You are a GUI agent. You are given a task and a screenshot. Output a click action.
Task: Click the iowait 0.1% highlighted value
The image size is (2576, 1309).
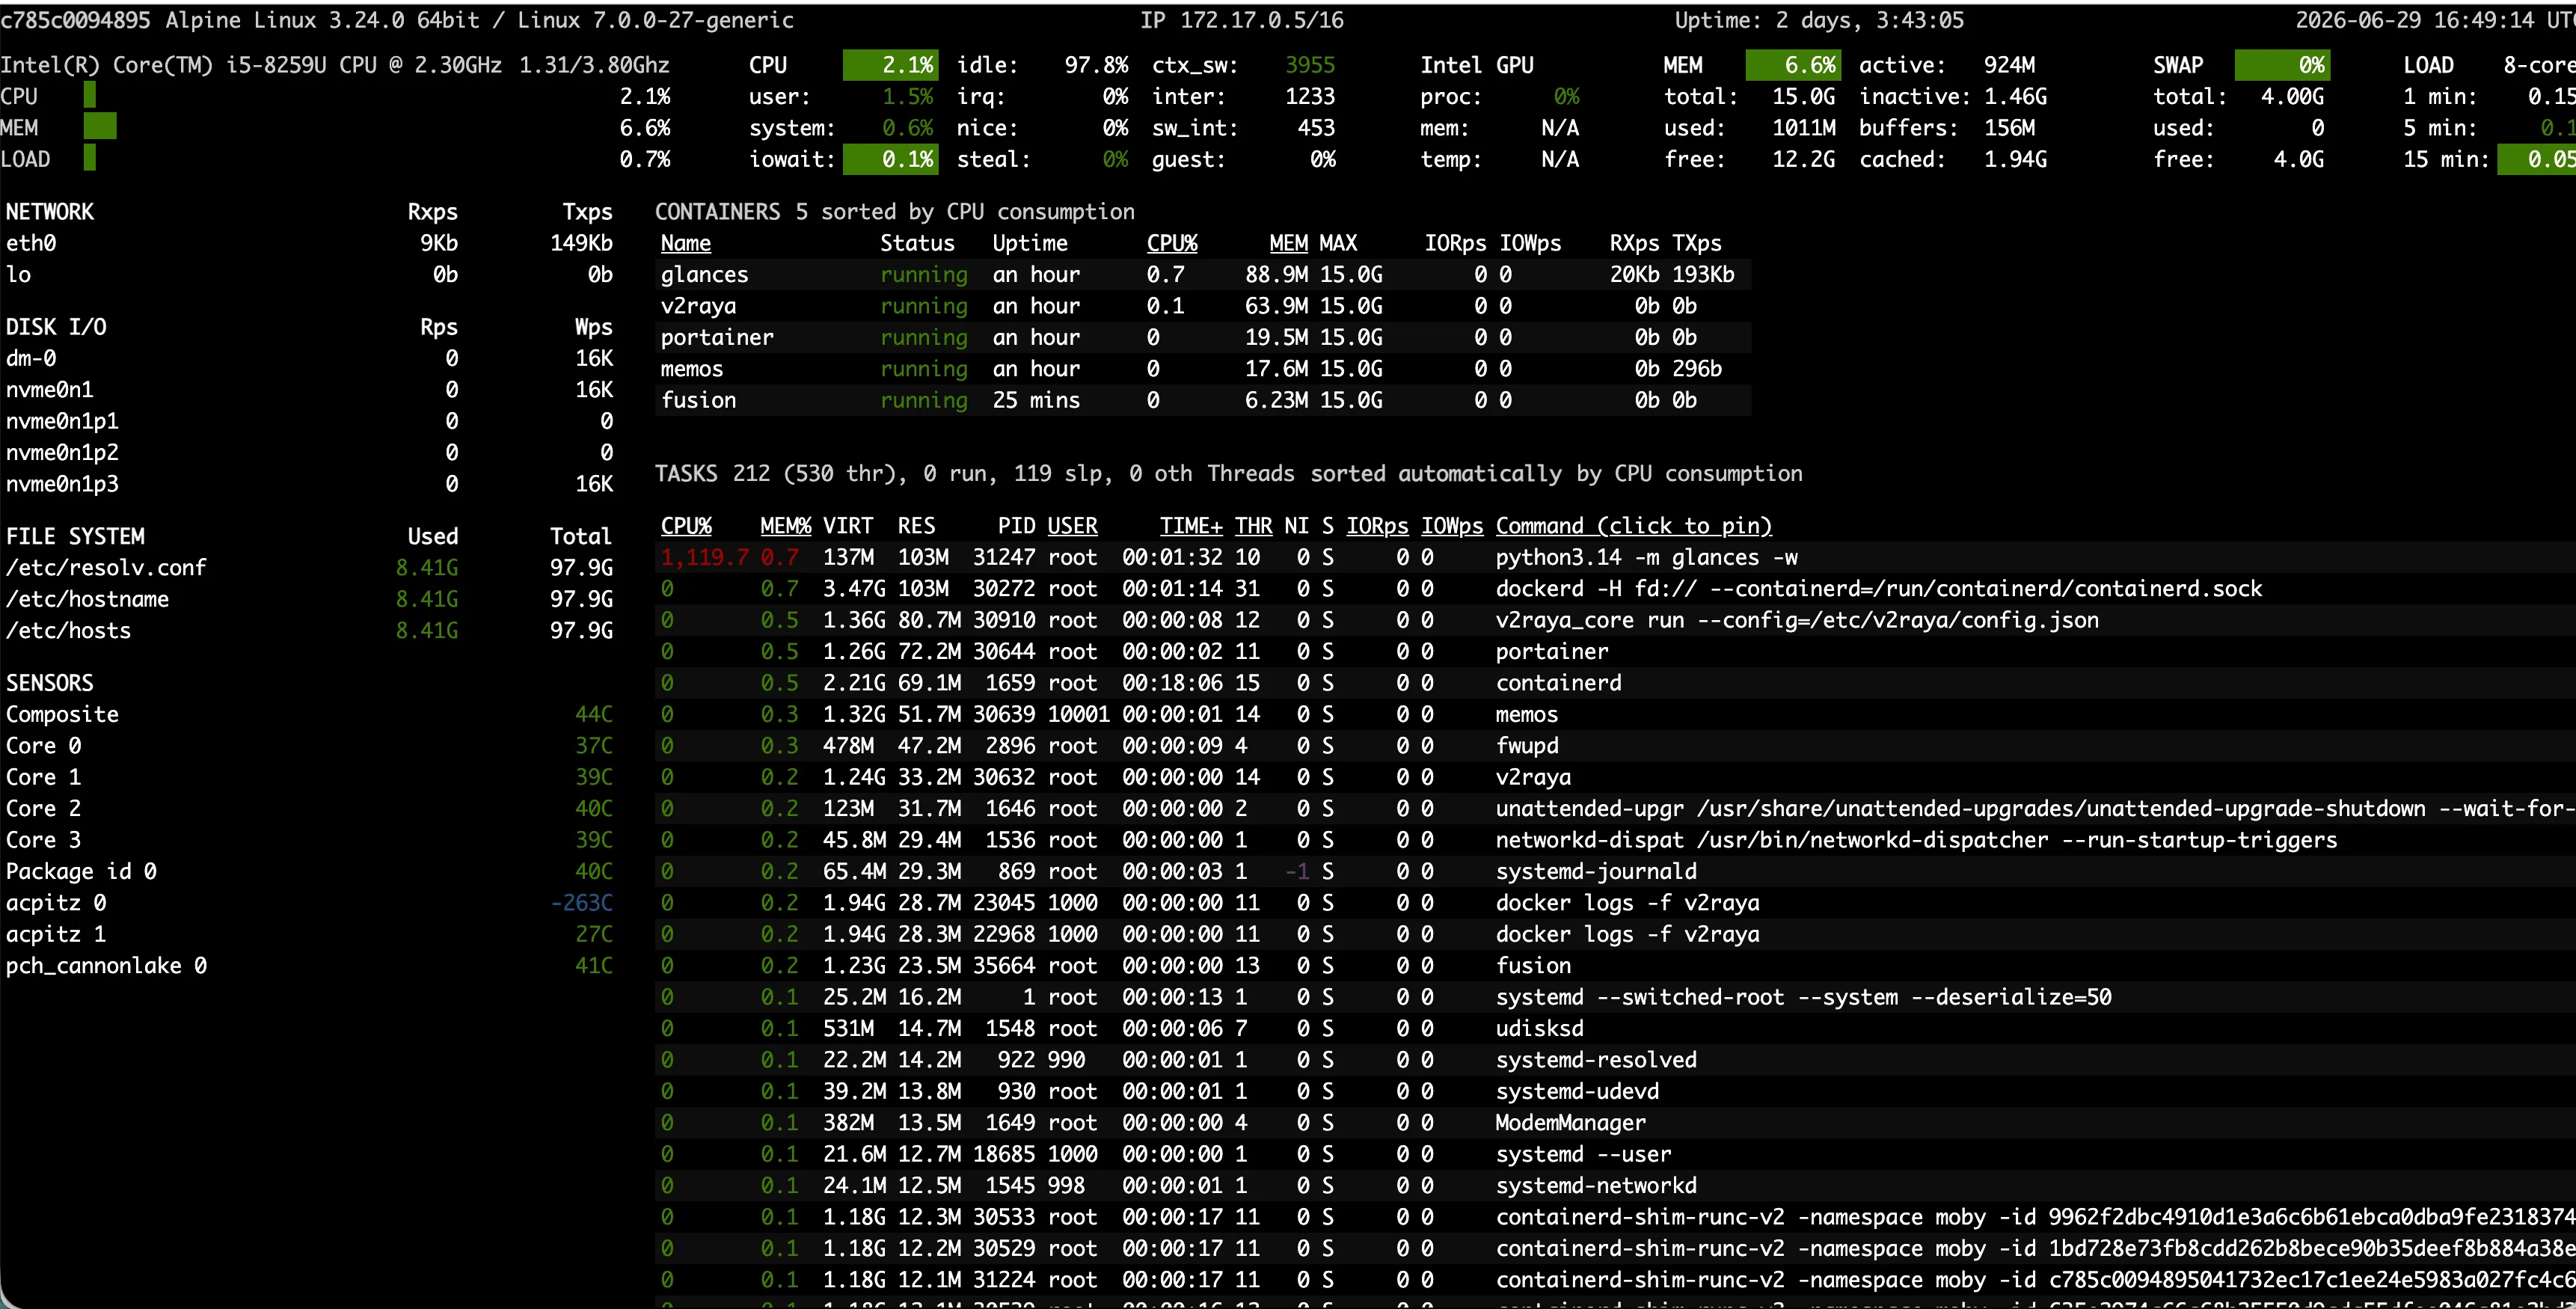pos(890,159)
